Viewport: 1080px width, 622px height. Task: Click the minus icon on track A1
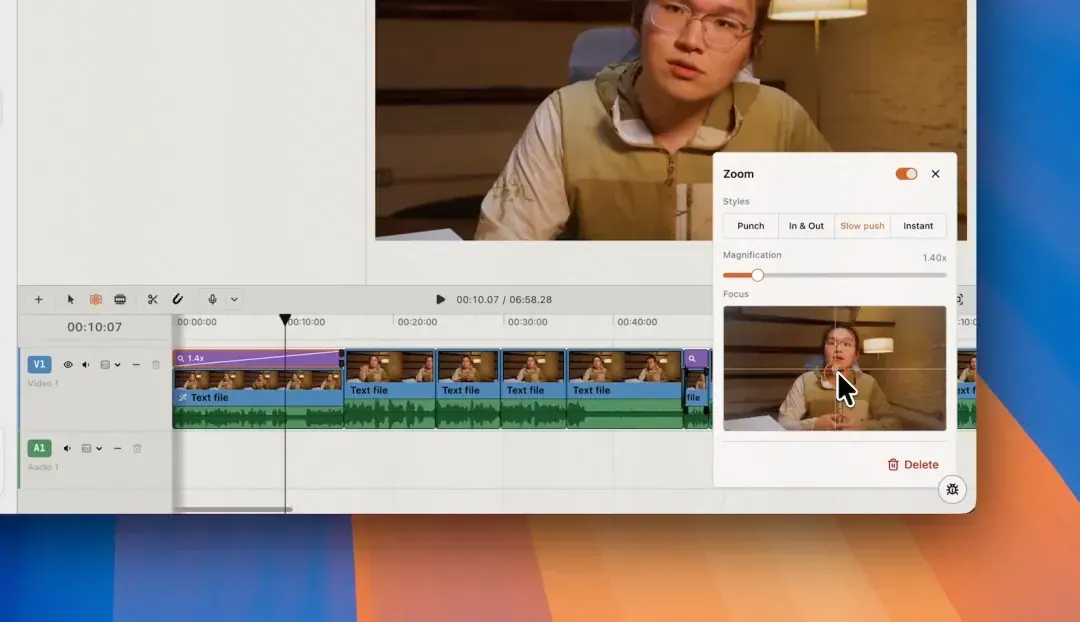(117, 449)
